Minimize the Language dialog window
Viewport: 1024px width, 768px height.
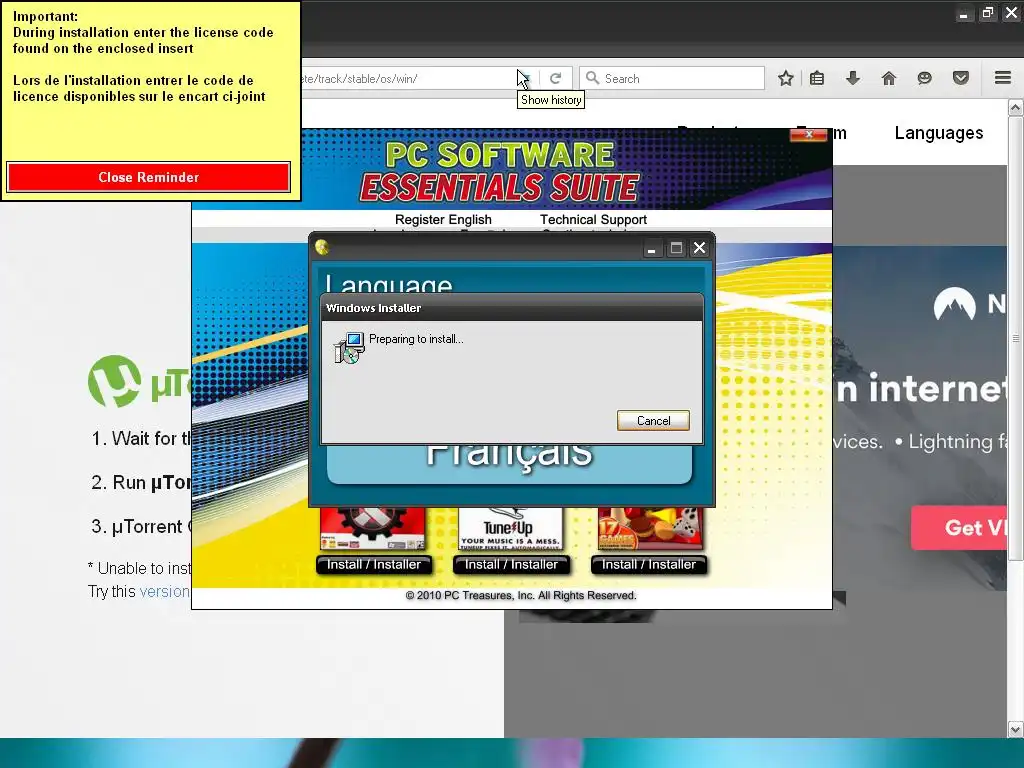click(x=651, y=248)
